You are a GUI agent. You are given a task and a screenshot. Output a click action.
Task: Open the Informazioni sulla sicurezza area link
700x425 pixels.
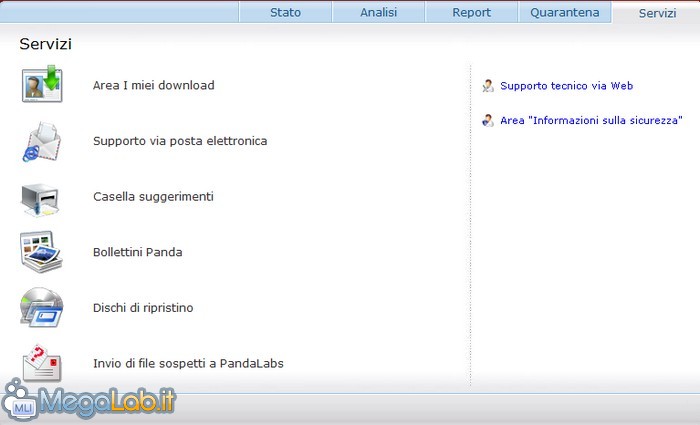[x=591, y=120]
